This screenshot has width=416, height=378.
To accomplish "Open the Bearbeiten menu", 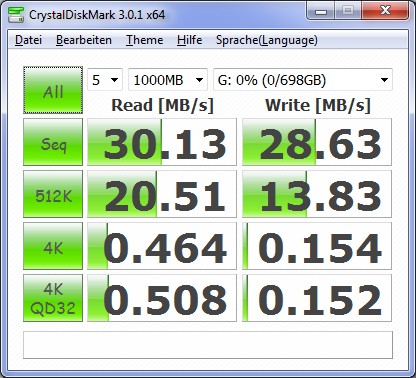I will click(x=84, y=40).
